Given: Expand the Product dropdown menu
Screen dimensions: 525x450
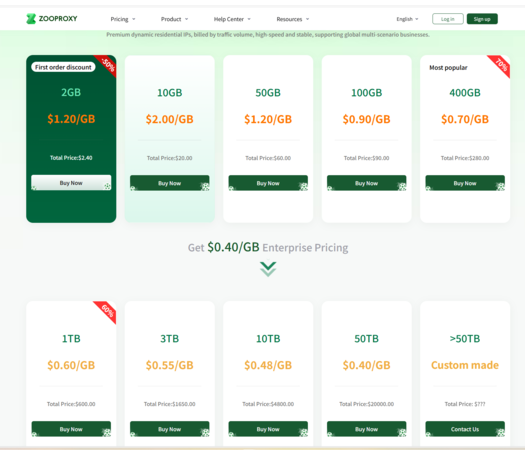Looking at the screenshot, I should coord(174,19).
